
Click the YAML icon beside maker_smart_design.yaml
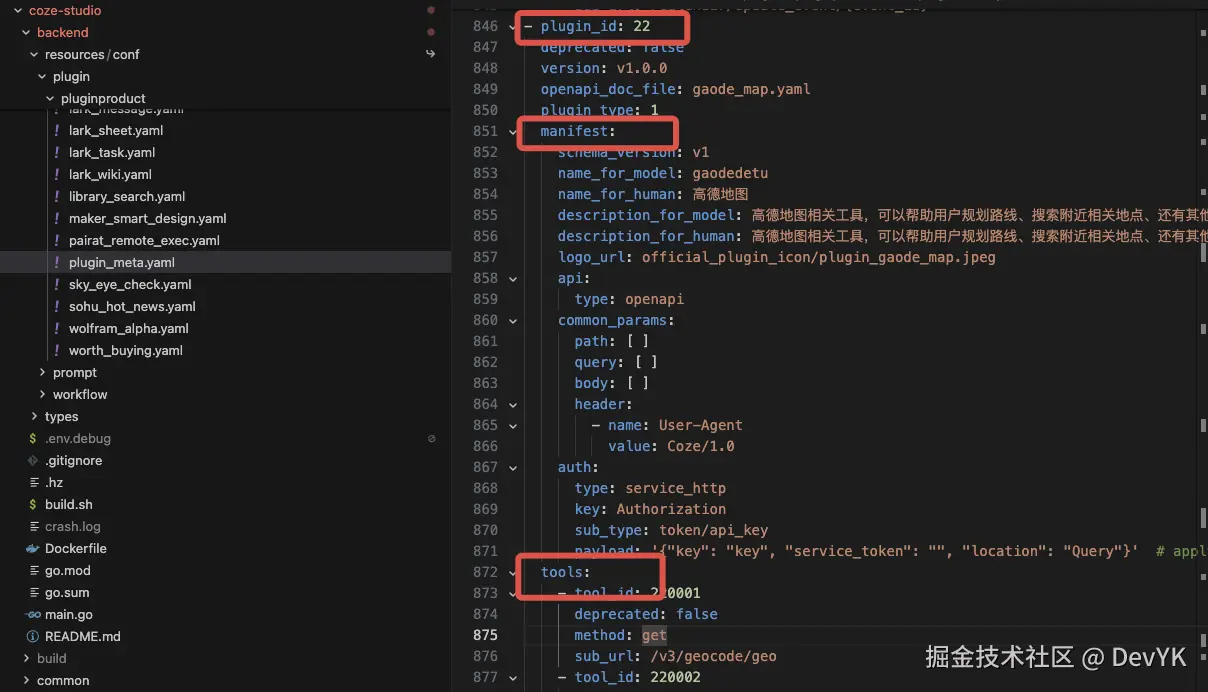pos(58,219)
